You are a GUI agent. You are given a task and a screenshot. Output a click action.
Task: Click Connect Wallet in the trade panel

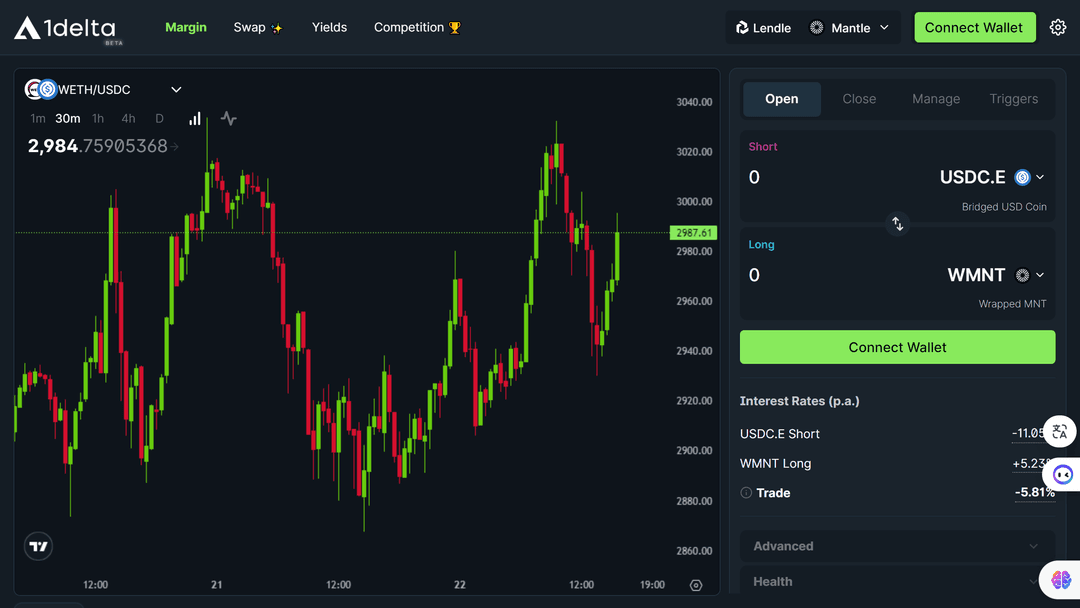897,347
